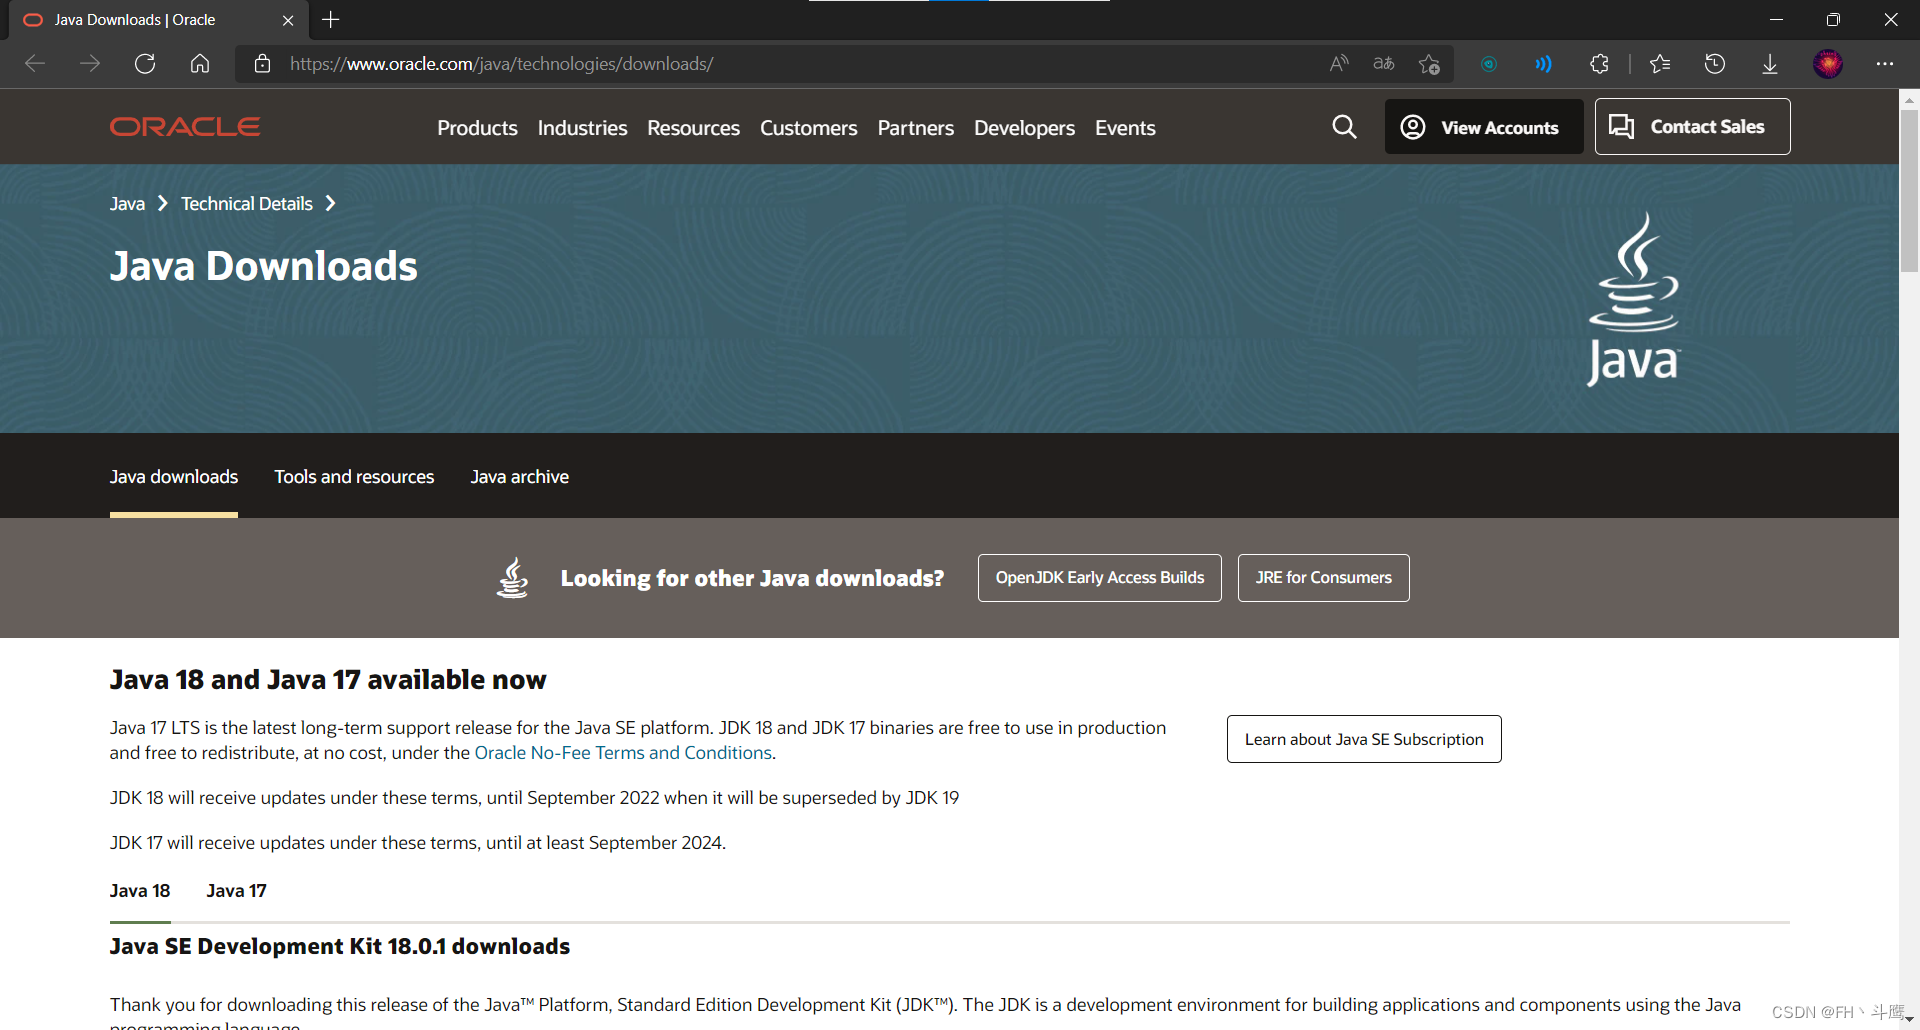The height and width of the screenshot is (1030, 1920).
Task: Click the View Accounts button
Action: (1484, 127)
